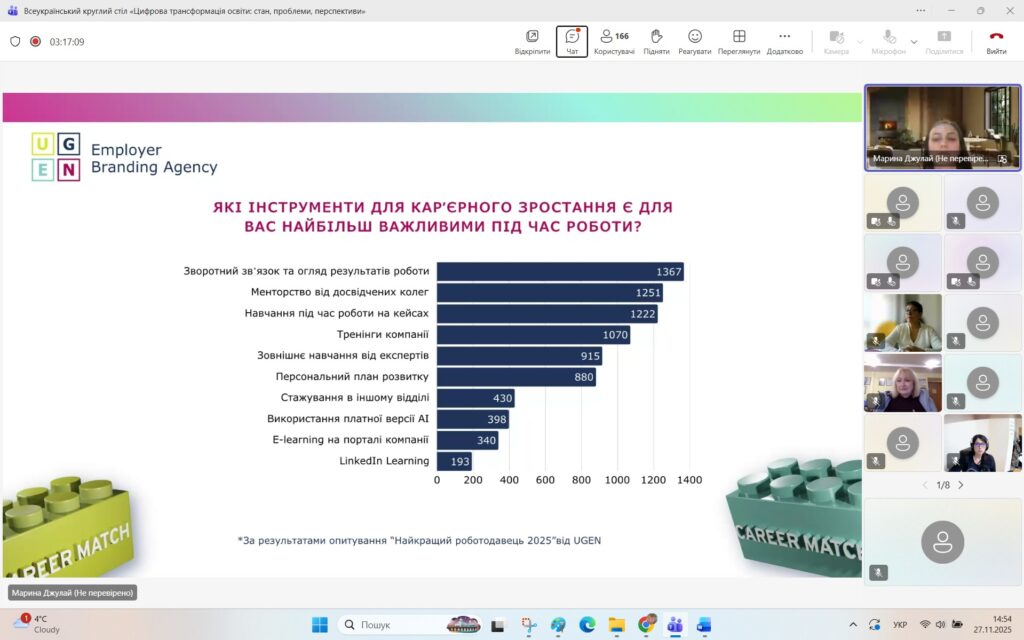Go to previous page of participants
This screenshot has width=1024, height=640.
coord(925,485)
